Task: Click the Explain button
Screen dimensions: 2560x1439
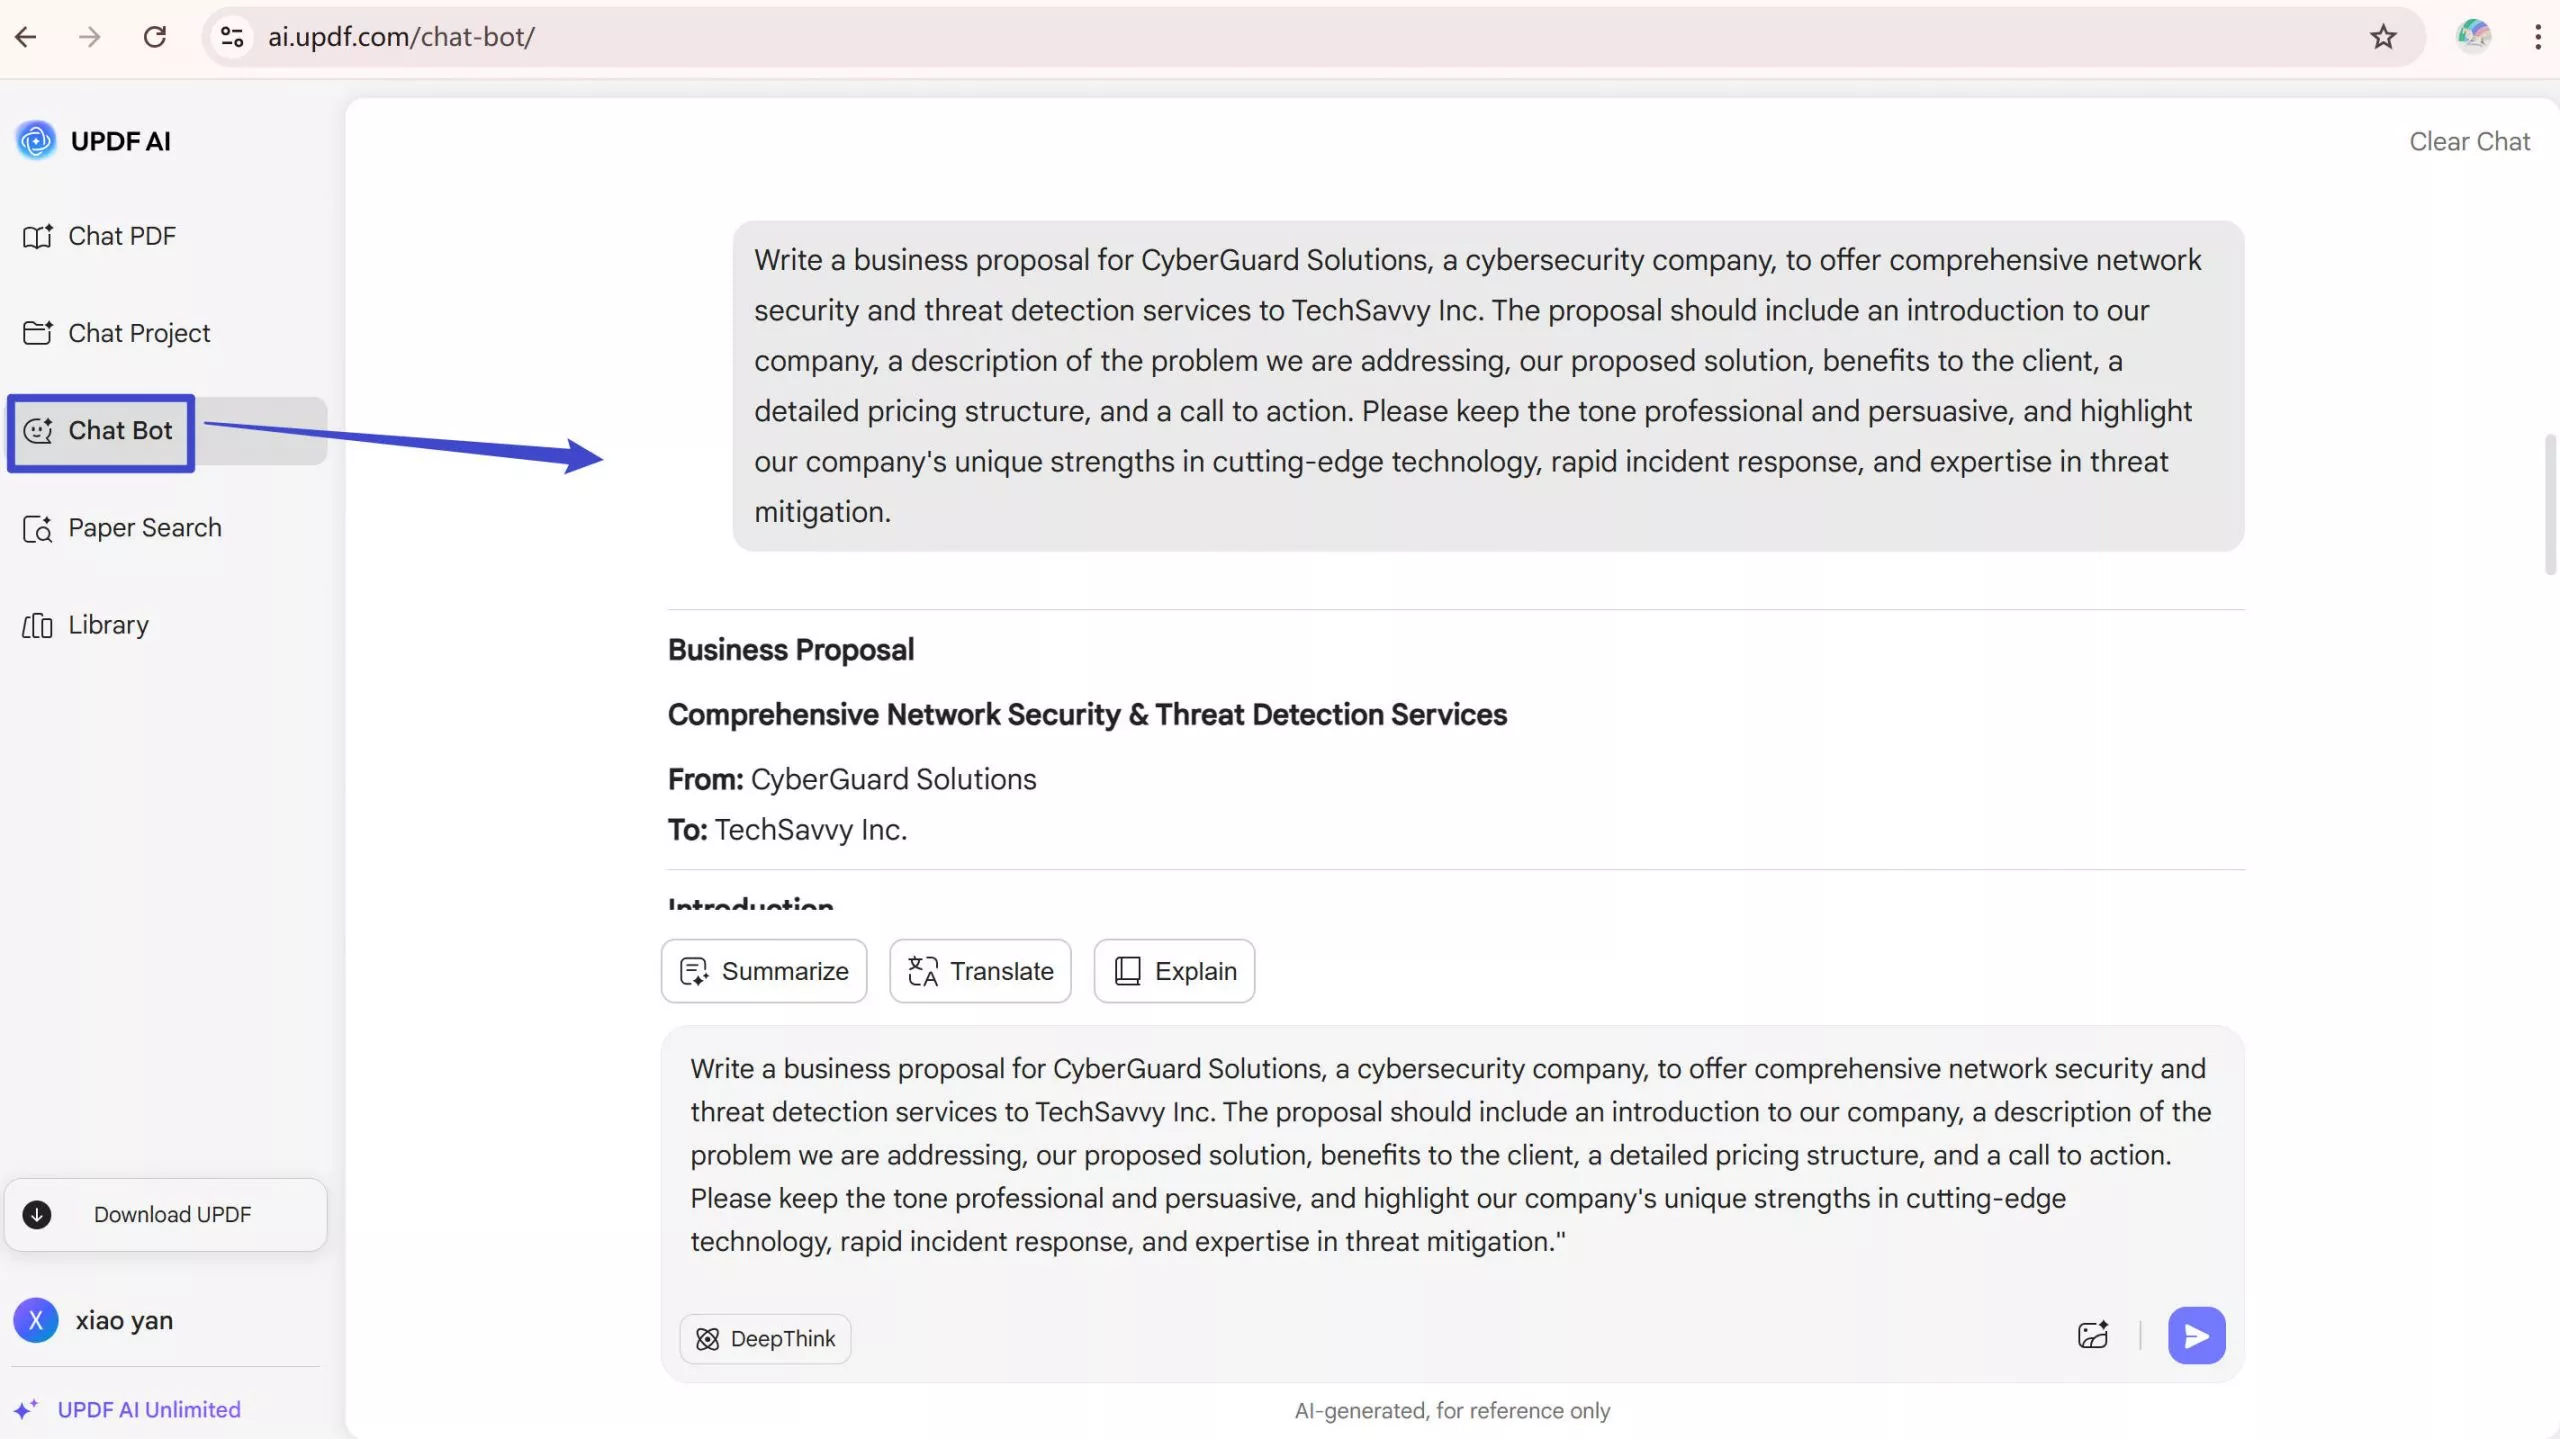Action: click(x=1174, y=971)
